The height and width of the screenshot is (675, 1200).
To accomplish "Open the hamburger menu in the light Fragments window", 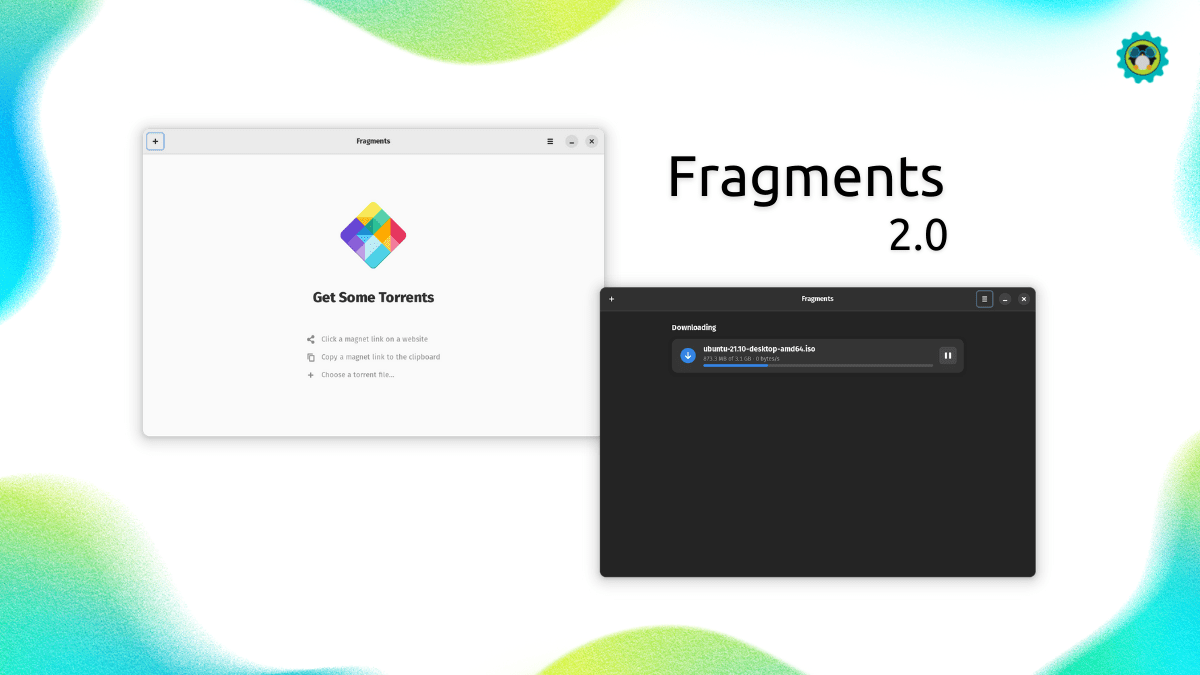I will tap(550, 141).
